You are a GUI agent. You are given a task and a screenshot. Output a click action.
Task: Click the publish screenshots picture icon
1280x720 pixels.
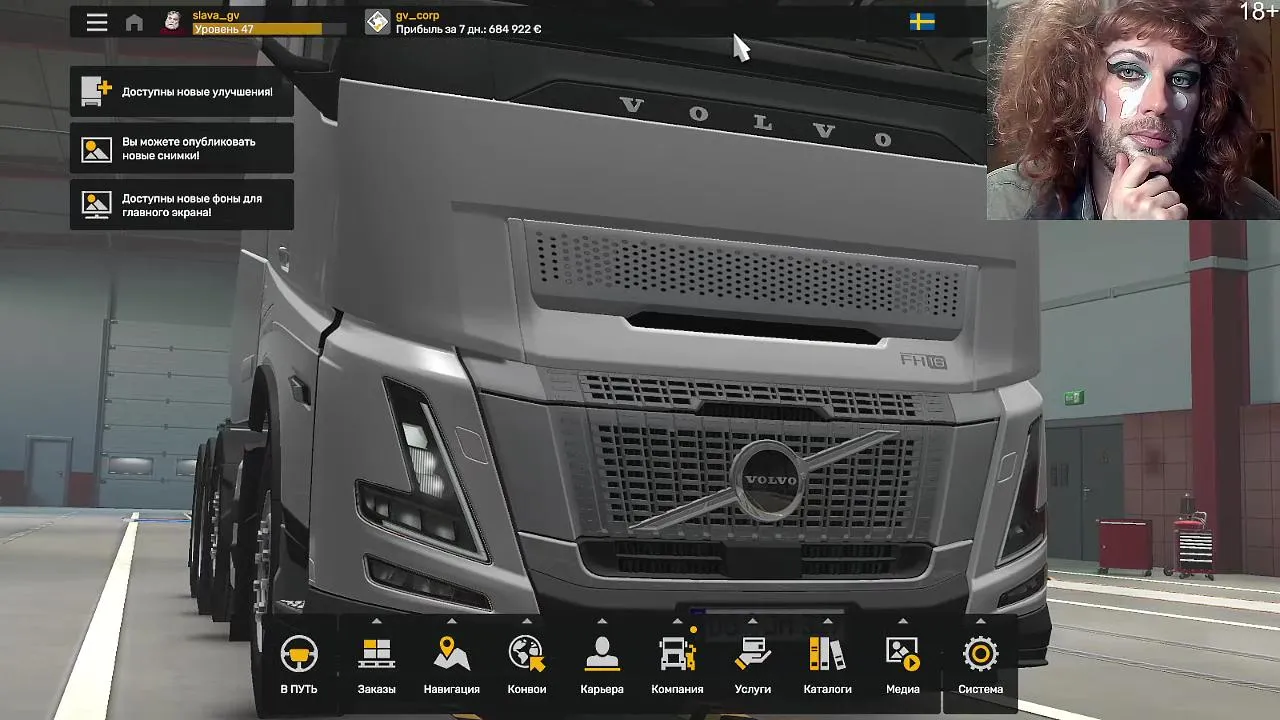click(96, 149)
